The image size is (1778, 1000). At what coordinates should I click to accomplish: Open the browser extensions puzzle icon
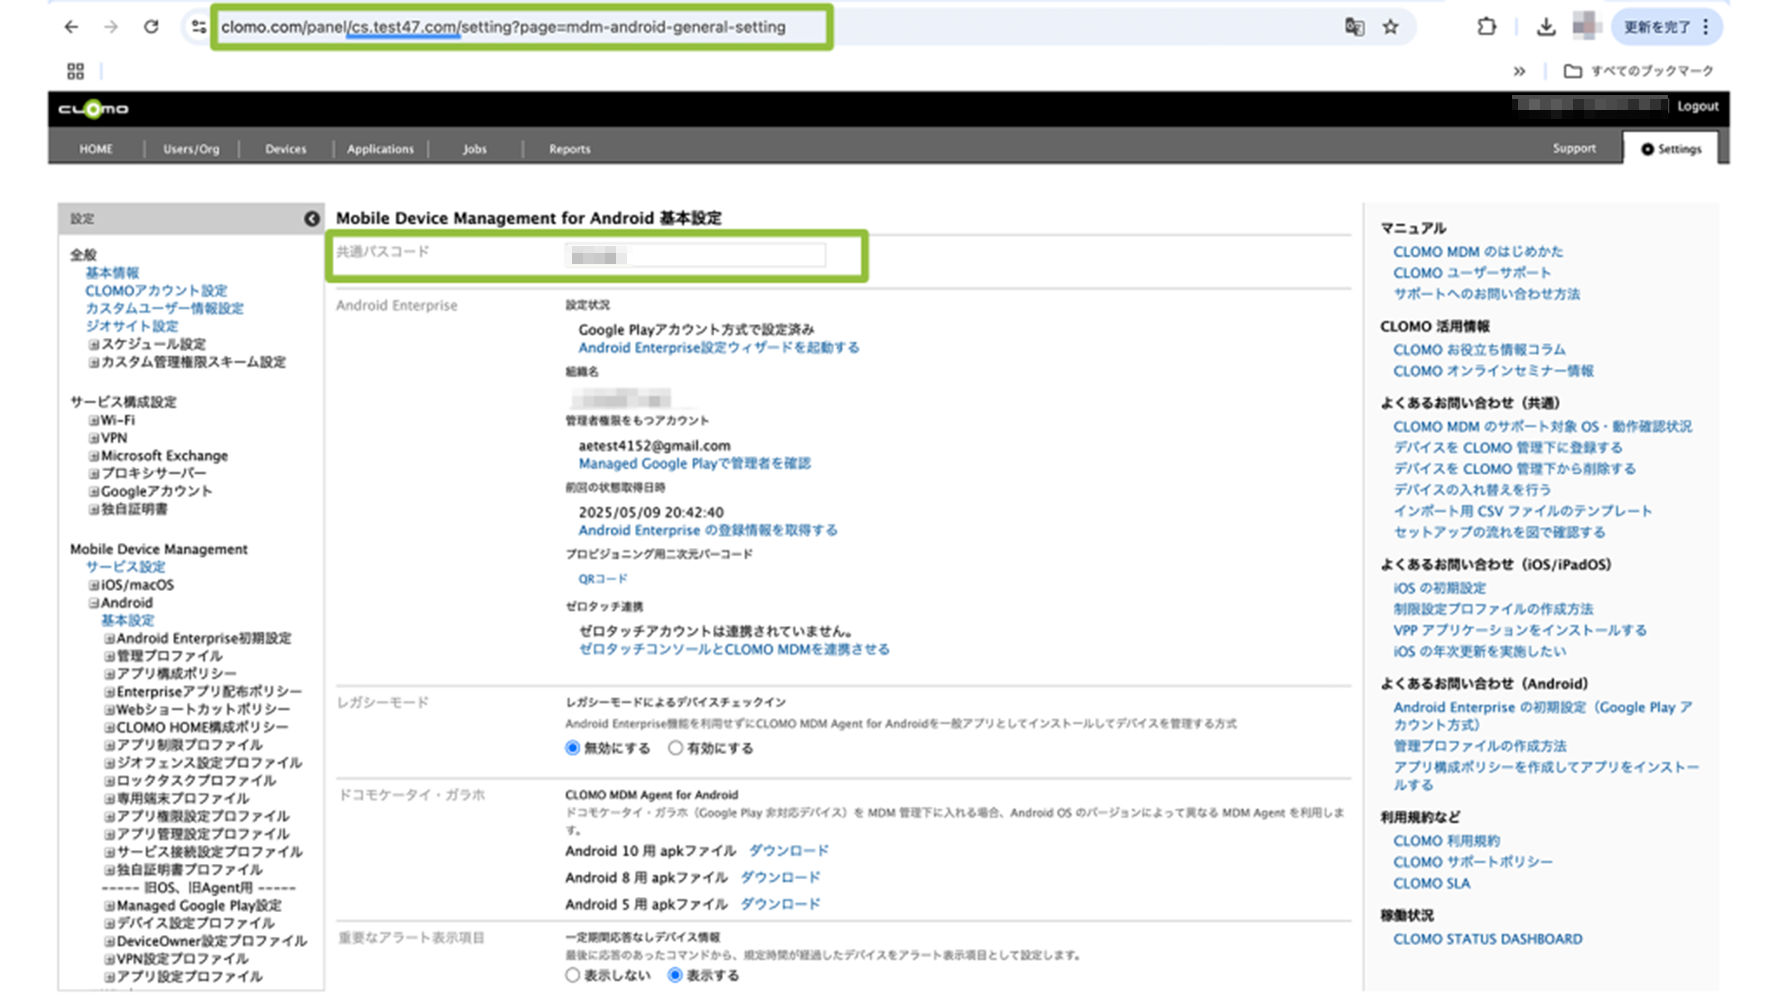[1486, 27]
